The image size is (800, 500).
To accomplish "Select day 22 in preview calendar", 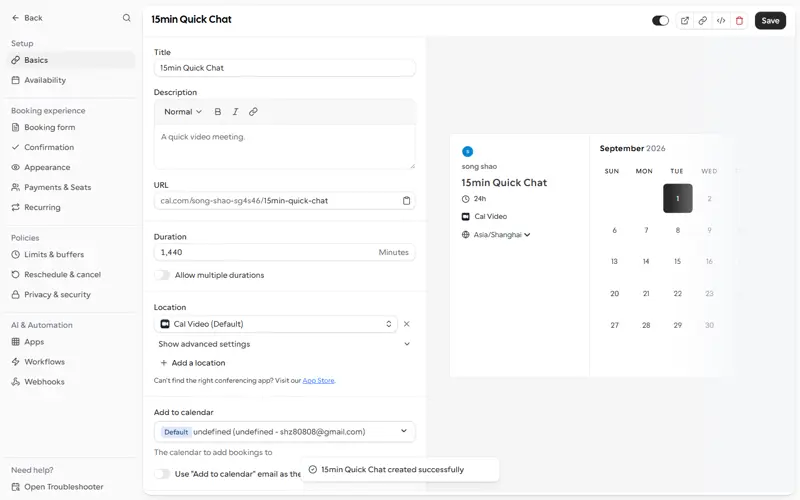I will coord(678,293).
